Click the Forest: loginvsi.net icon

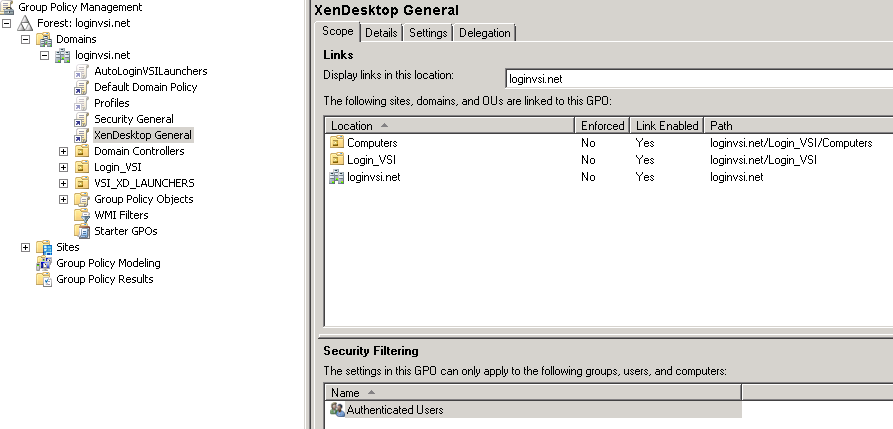[x=26, y=23]
